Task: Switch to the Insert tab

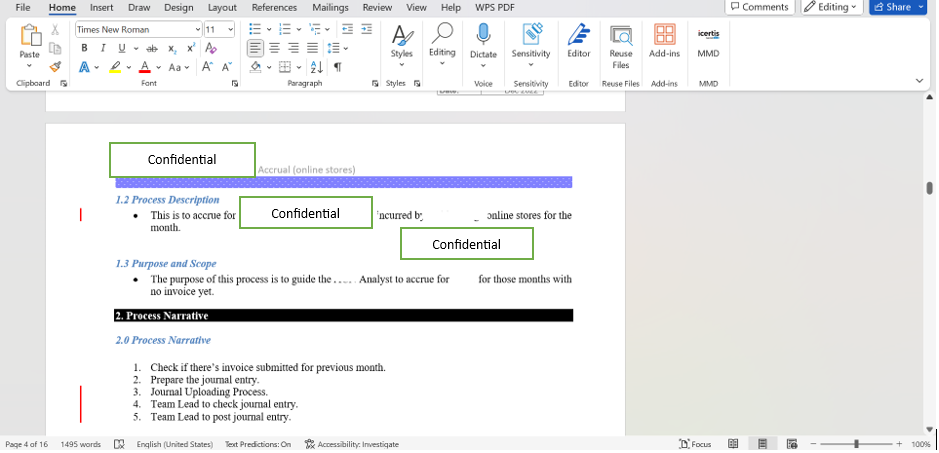Action: tap(102, 8)
